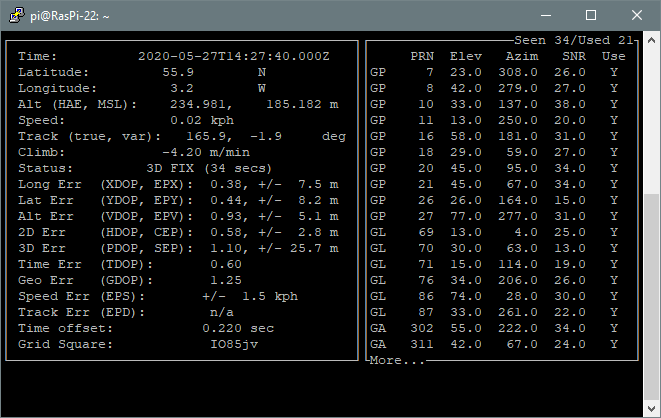661x418 pixels.
Task: Click the longitude value 3.2
Action: pyautogui.click(x=182, y=88)
